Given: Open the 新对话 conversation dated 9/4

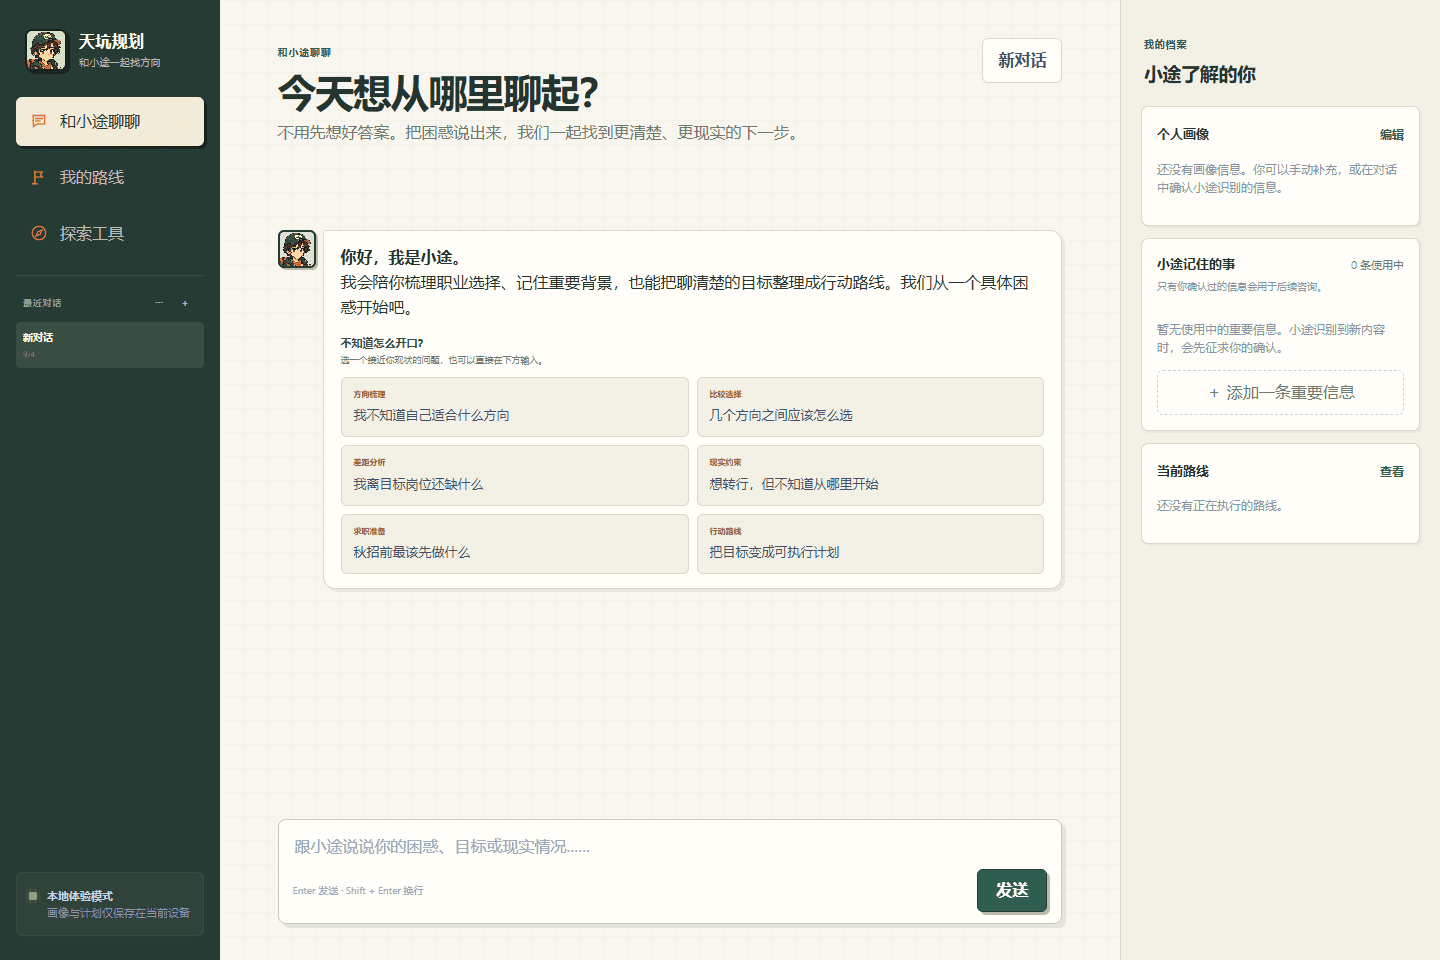Looking at the screenshot, I should coord(110,345).
